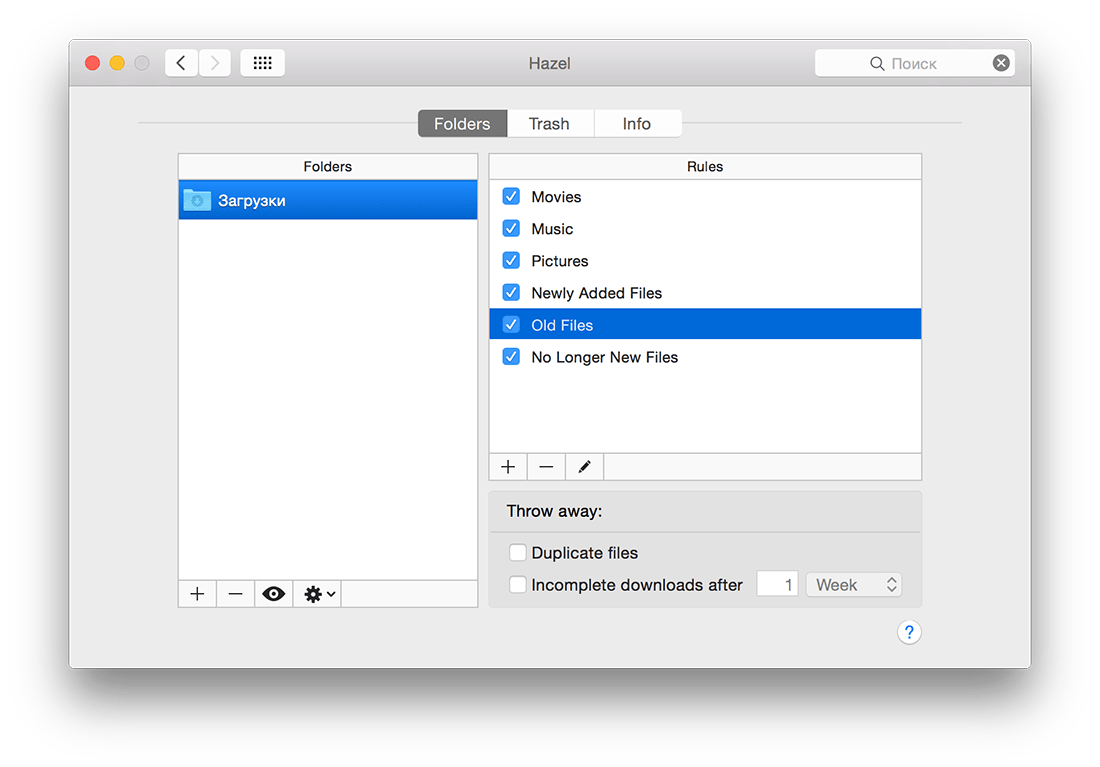Select the Загрузки folder row
This screenshot has height=767, width=1100.
click(328, 201)
